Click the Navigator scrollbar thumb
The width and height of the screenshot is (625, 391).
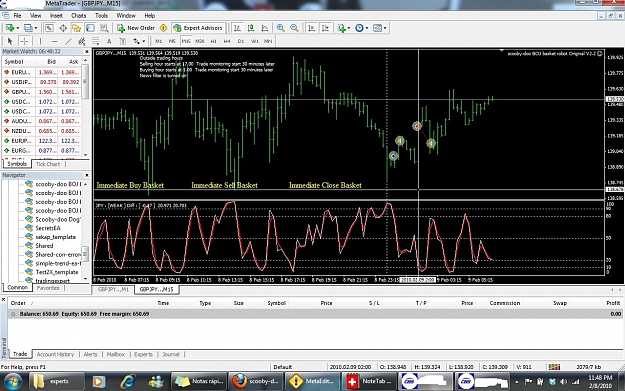pos(85,253)
